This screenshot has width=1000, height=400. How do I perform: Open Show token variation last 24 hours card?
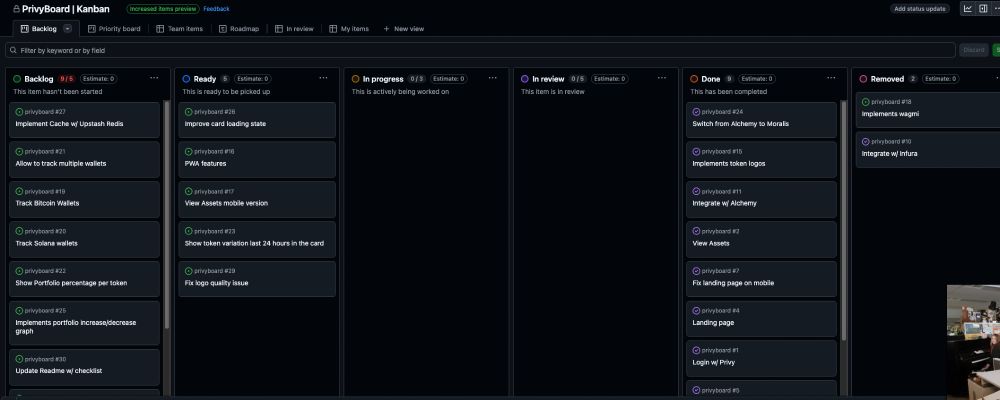point(257,239)
